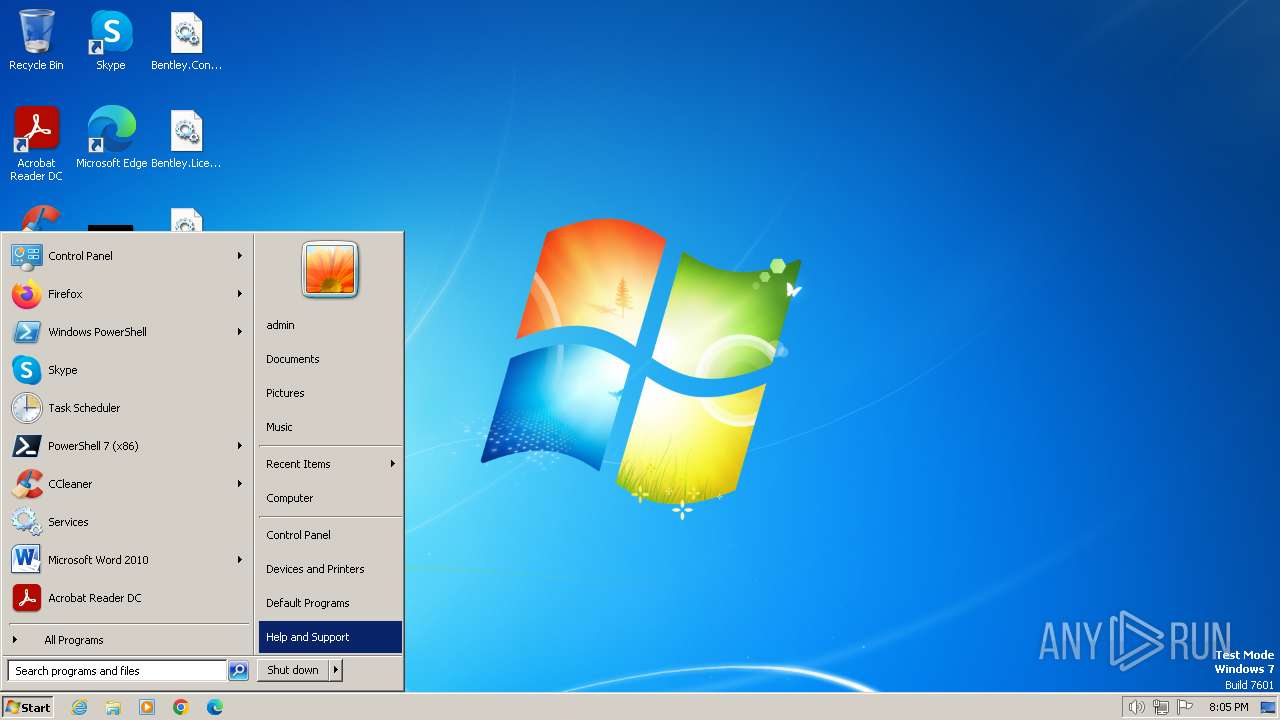The width and height of the screenshot is (1280, 720).
Task: Launch Skype from Start menu list
Action: [128, 370]
